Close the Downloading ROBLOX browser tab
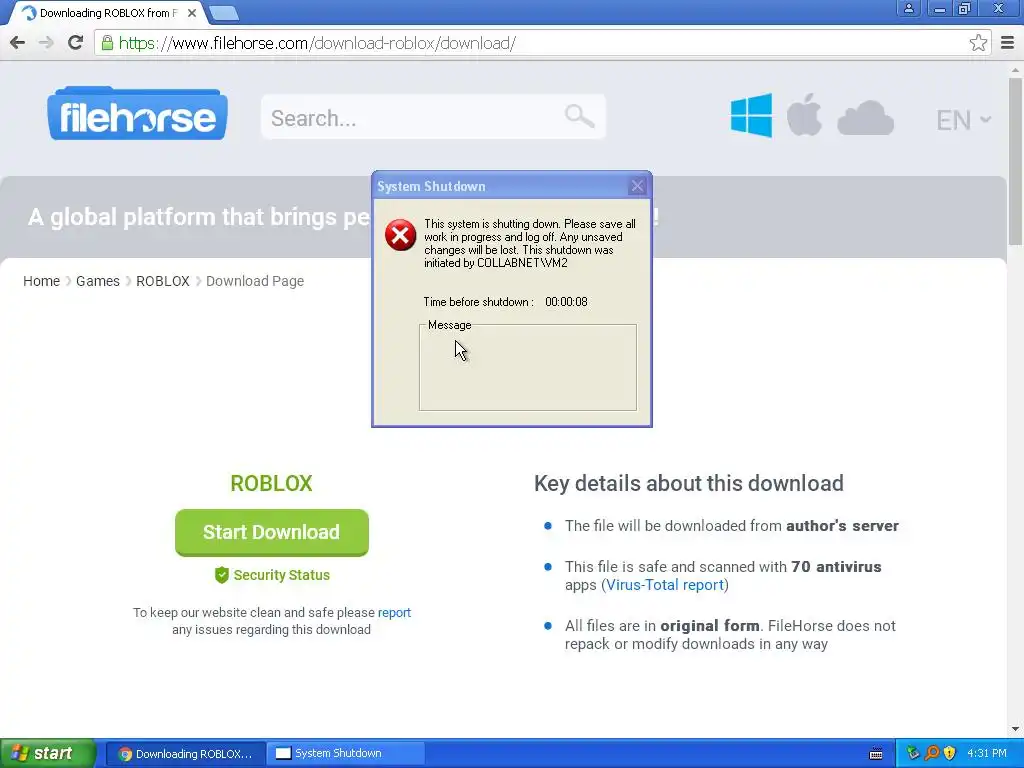 click(192, 12)
